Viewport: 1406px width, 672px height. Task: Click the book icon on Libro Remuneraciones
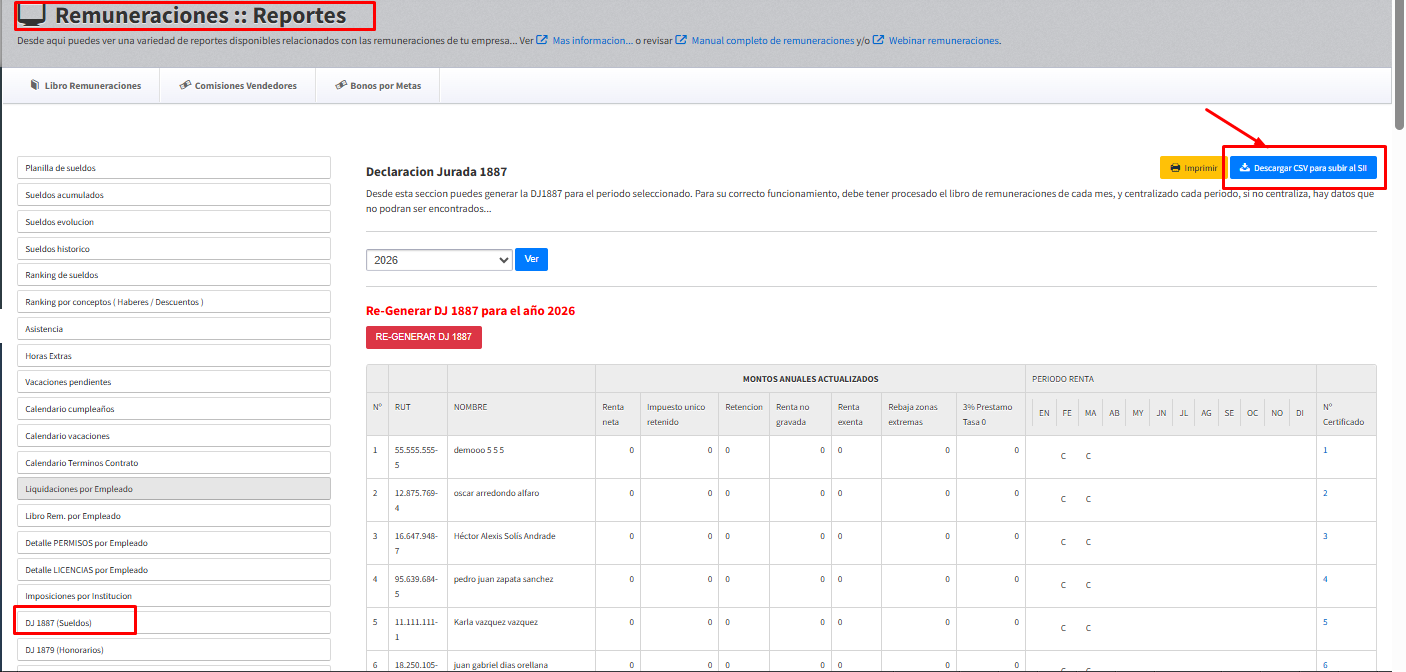click(35, 86)
